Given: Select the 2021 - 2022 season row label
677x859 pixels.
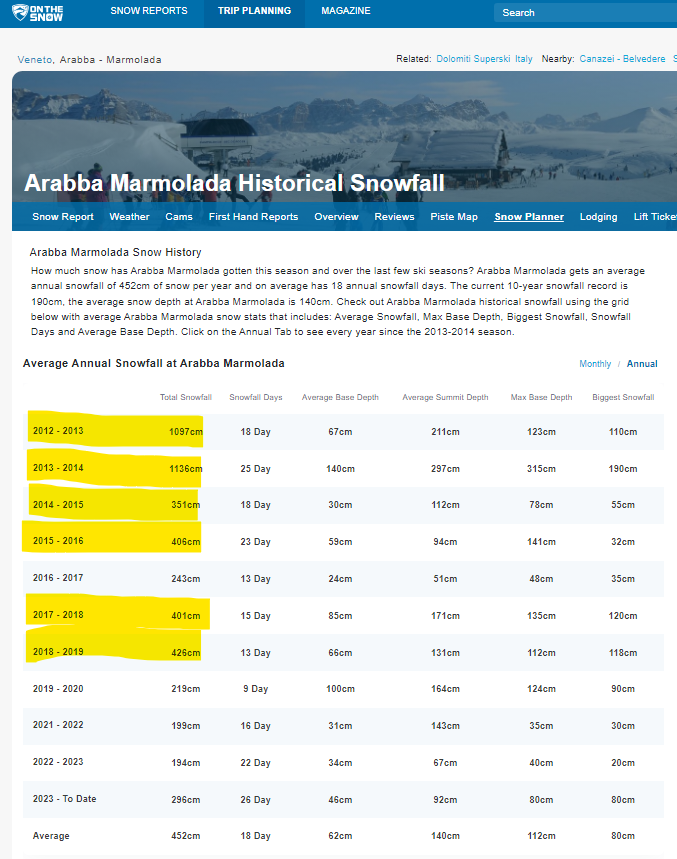Looking at the screenshot, I should [x=58, y=725].
